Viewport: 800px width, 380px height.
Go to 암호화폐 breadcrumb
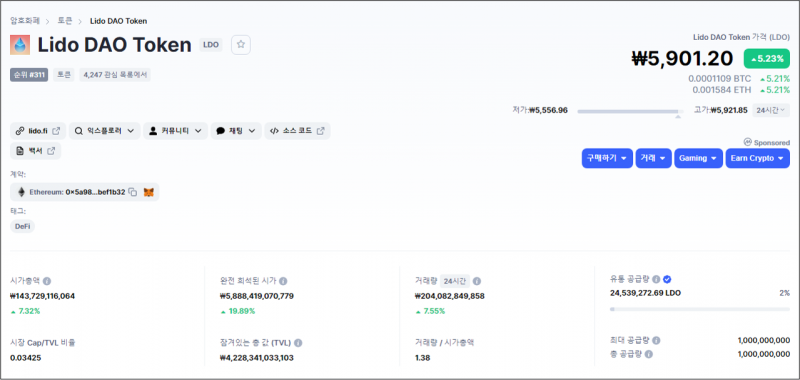click(x=25, y=21)
